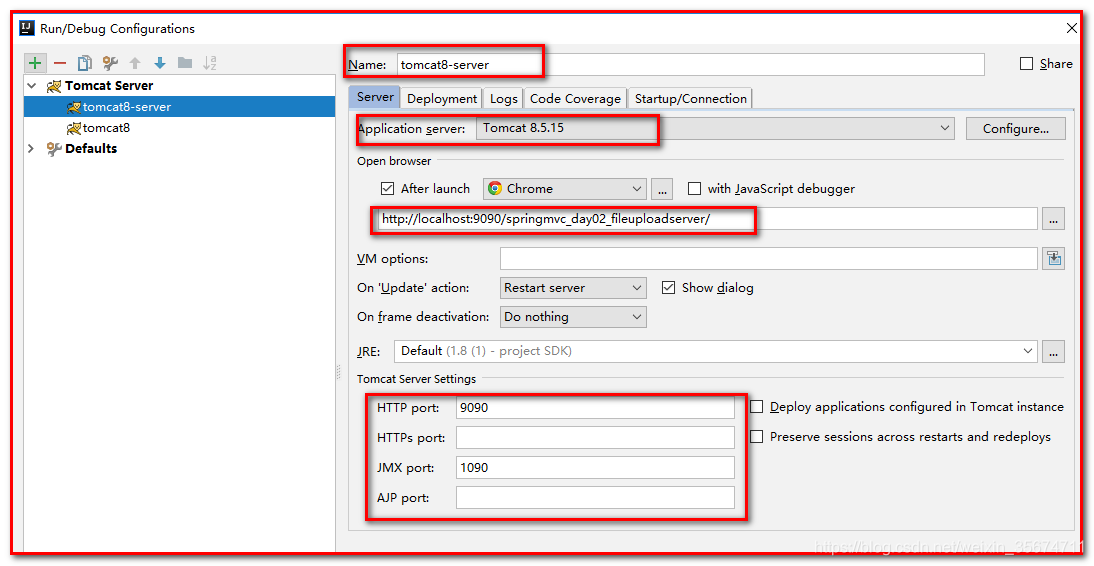Click the Configure... button

pyautogui.click(x=1016, y=128)
